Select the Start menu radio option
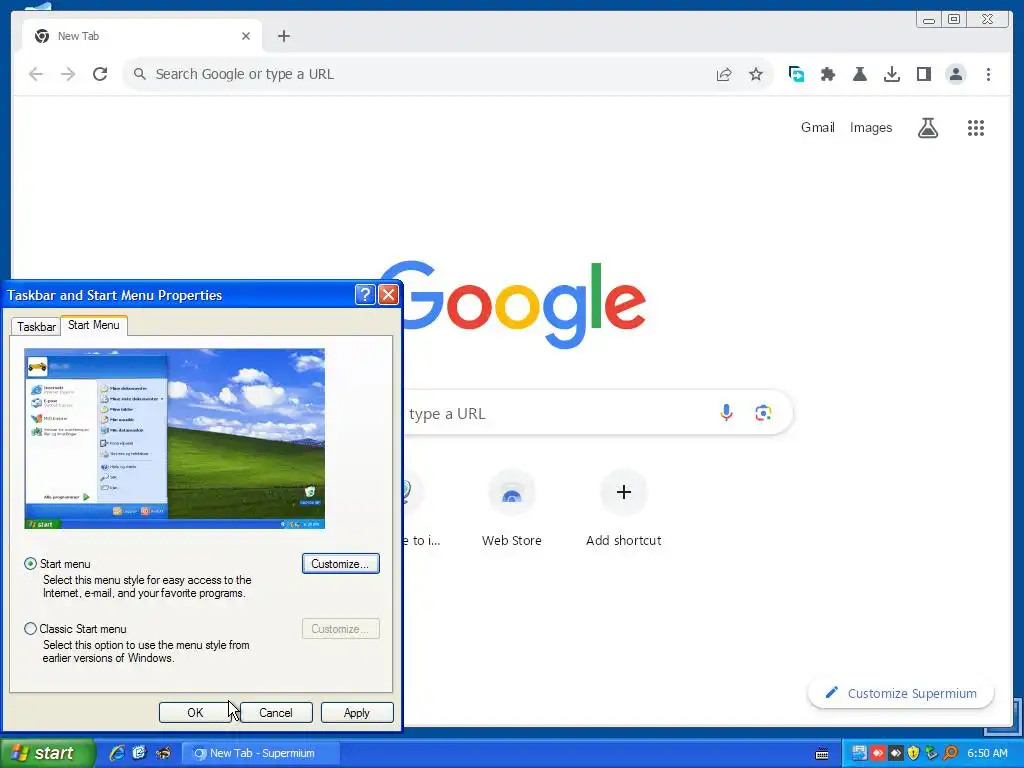1024x768 pixels. (30, 564)
